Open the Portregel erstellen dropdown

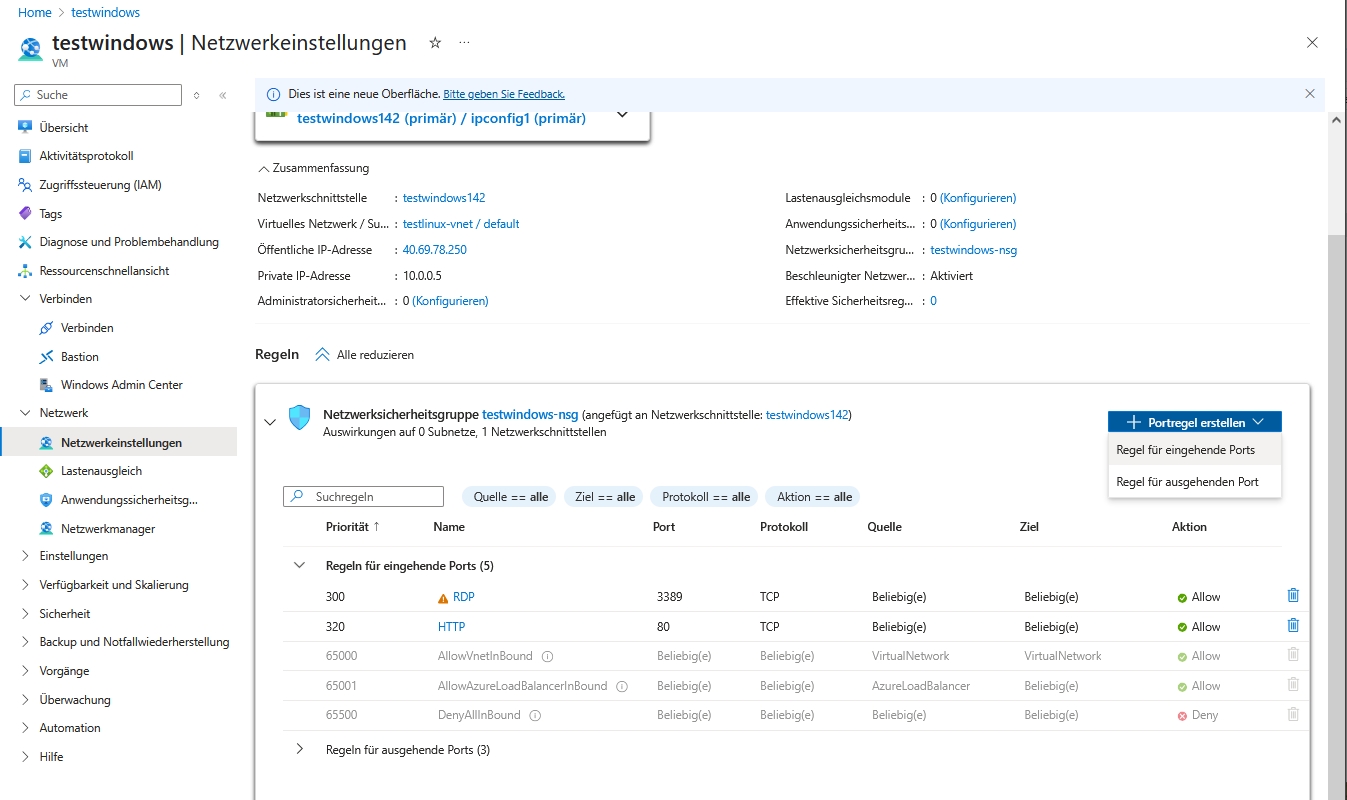tap(1194, 422)
